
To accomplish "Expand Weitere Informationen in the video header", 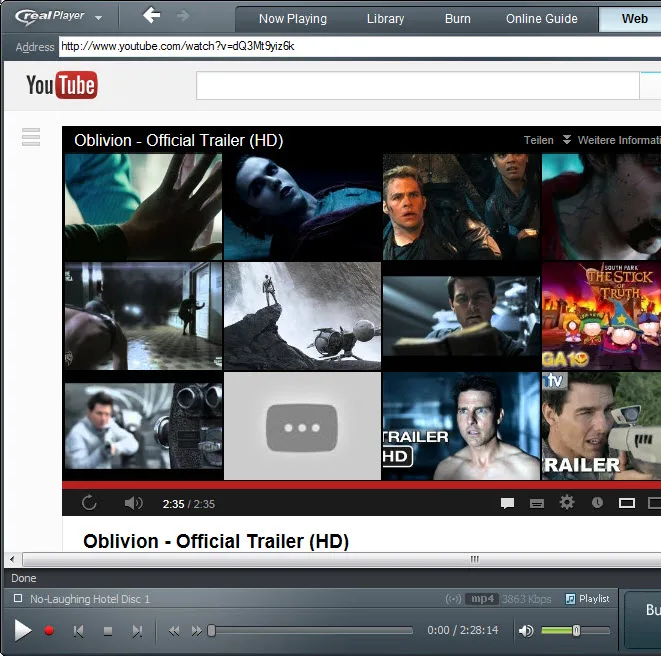I will click(x=613, y=140).
